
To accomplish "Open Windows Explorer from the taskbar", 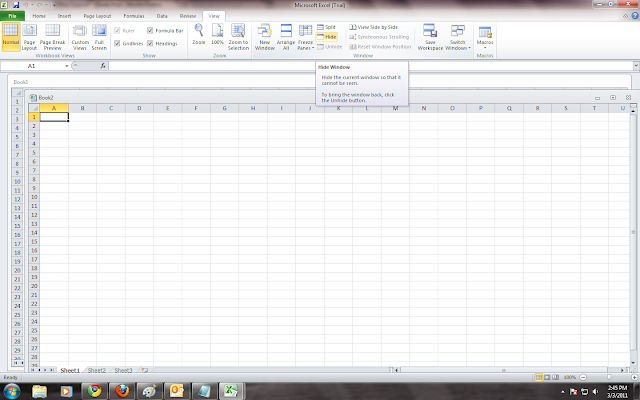I will 40,391.
